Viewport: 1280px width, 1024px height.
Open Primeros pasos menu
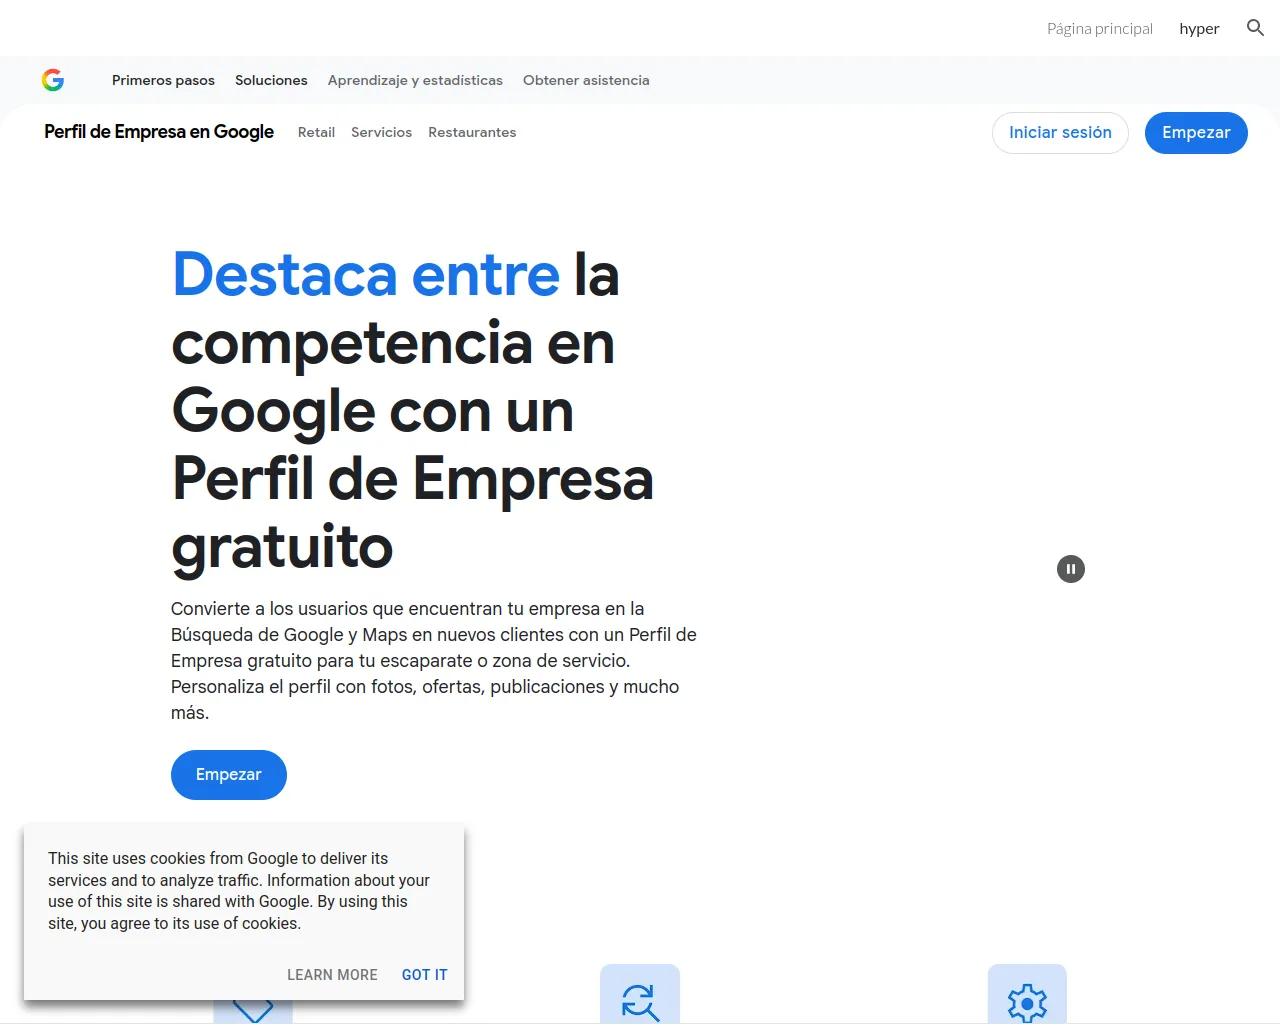pyautogui.click(x=163, y=80)
